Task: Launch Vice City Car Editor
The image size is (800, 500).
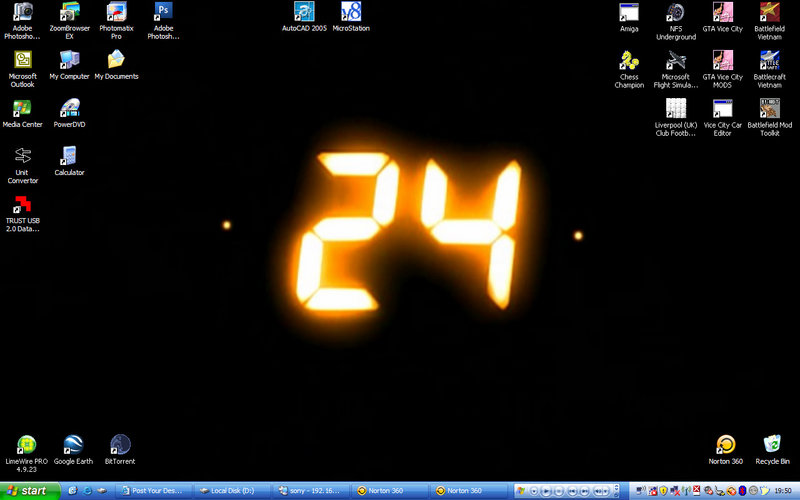Action: click(x=722, y=117)
